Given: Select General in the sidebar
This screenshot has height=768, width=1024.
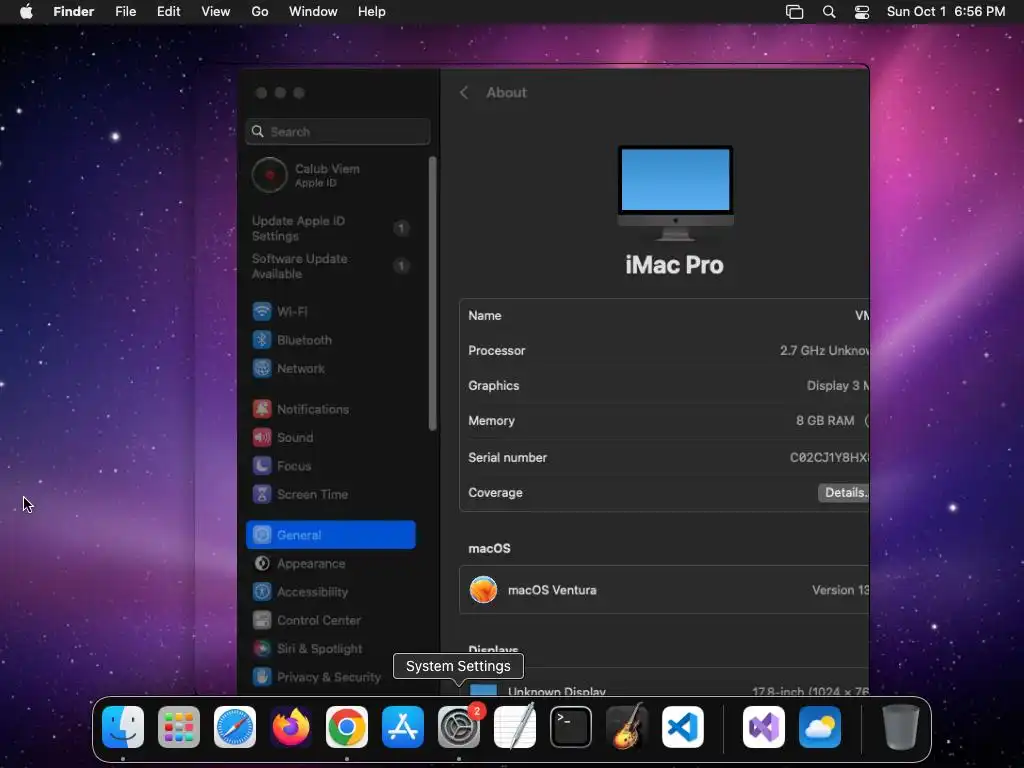Looking at the screenshot, I should click(x=331, y=535).
